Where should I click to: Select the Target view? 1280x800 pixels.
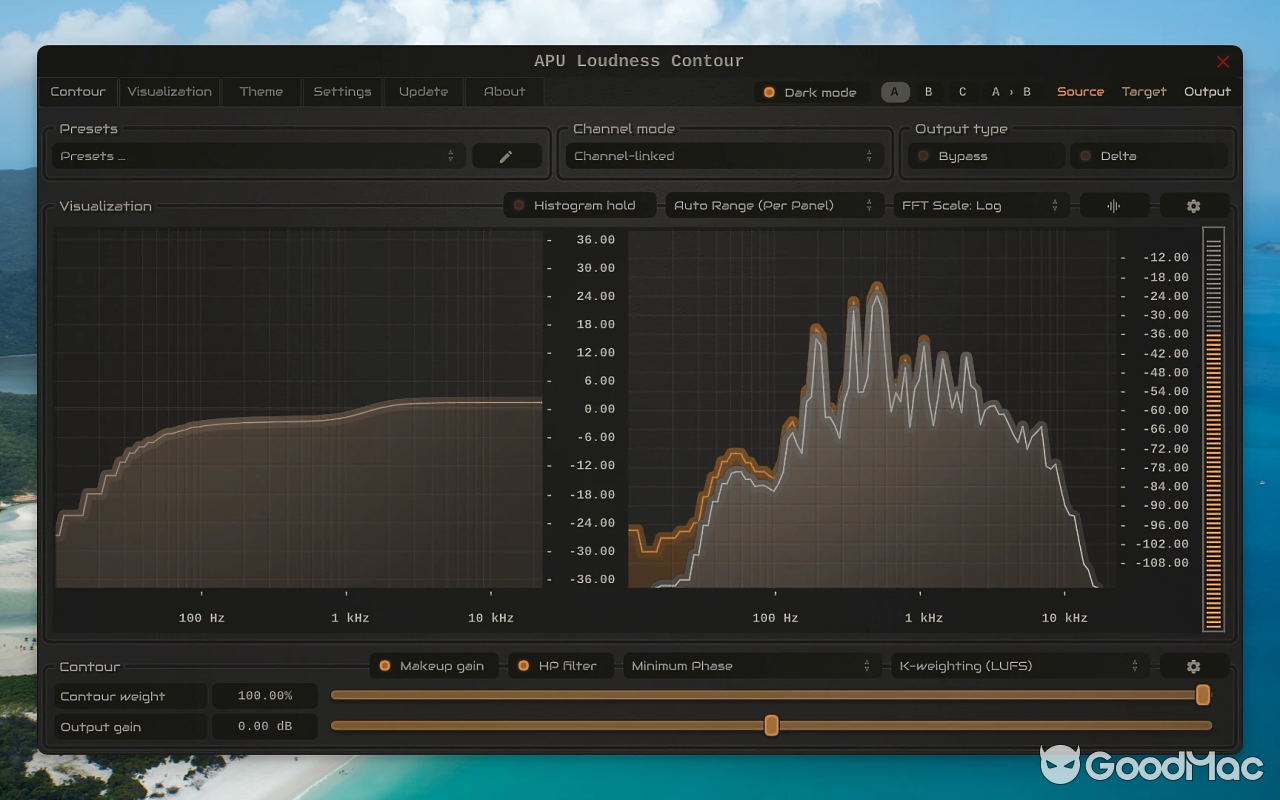(x=1143, y=91)
